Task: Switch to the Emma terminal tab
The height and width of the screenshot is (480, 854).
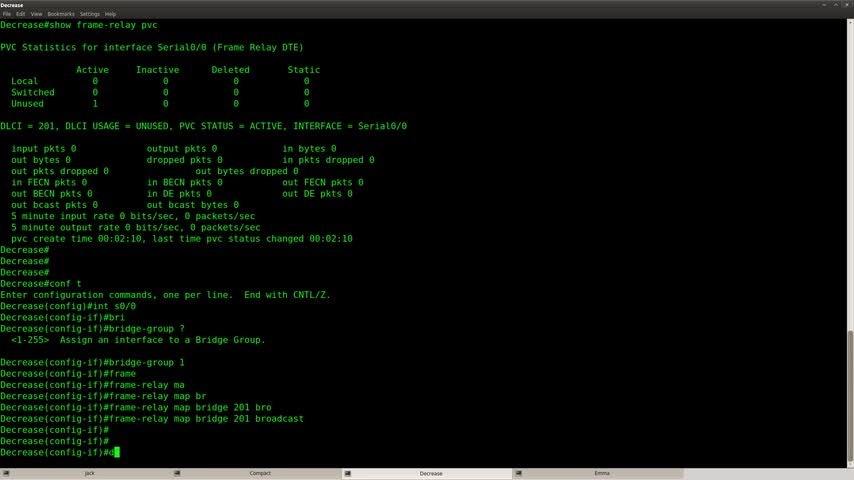Action: tap(597, 473)
